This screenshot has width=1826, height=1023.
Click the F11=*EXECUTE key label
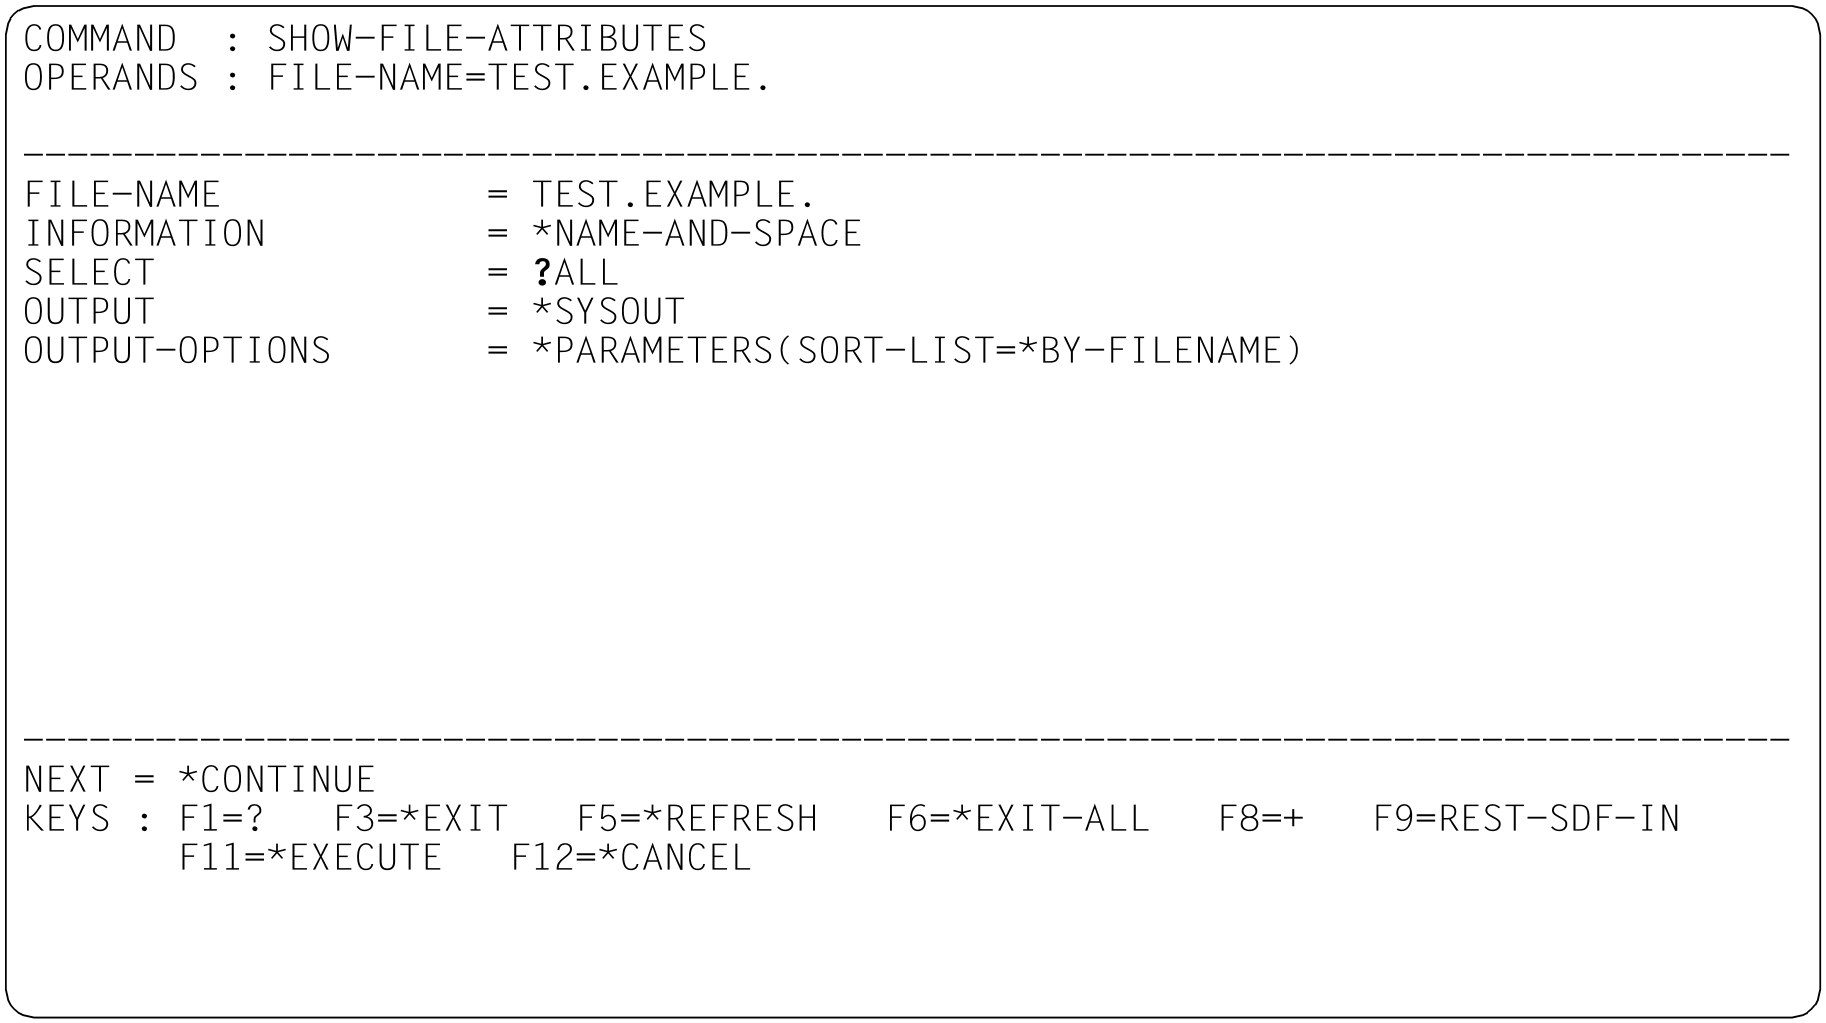click(311, 857)
